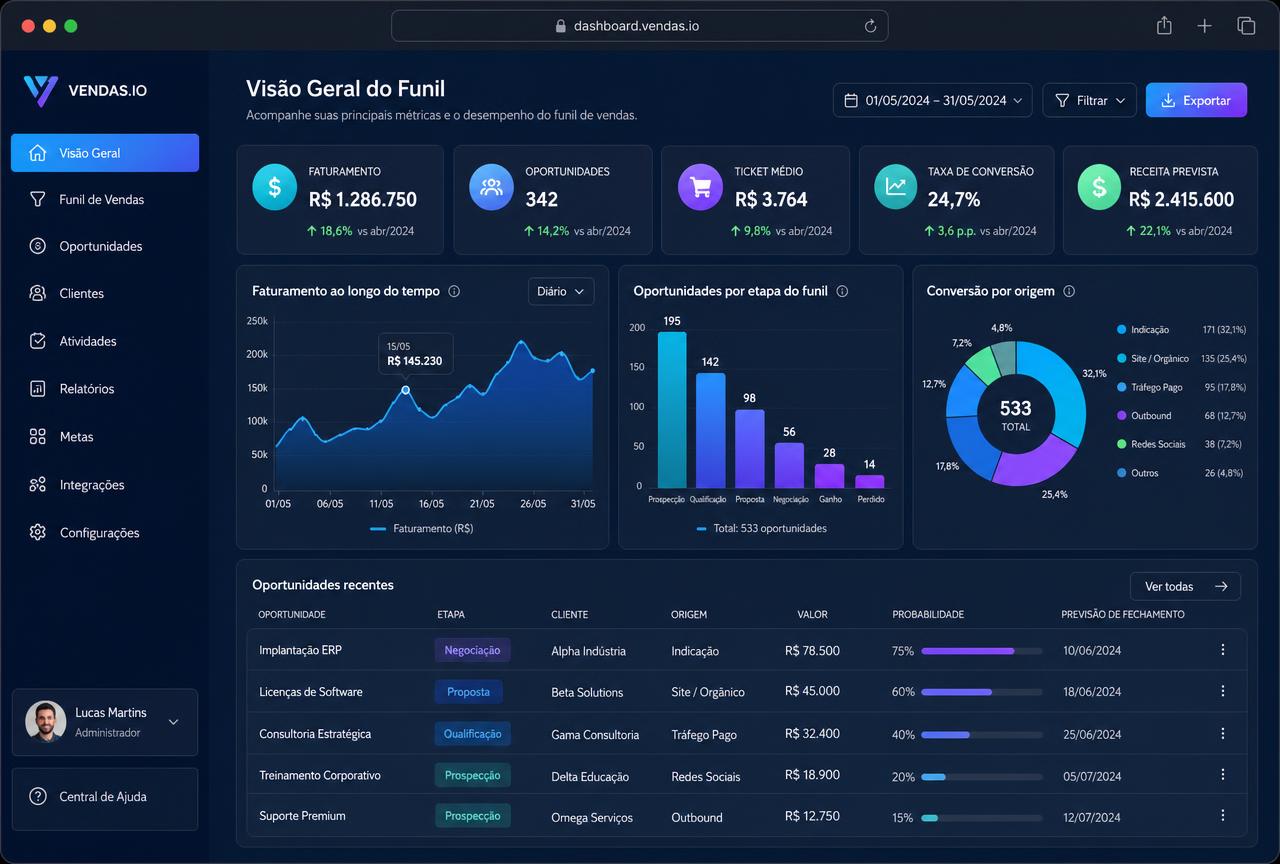Open options menu for Treinamento Corporativo row

pyautogui.click(x=1222, y=774)
